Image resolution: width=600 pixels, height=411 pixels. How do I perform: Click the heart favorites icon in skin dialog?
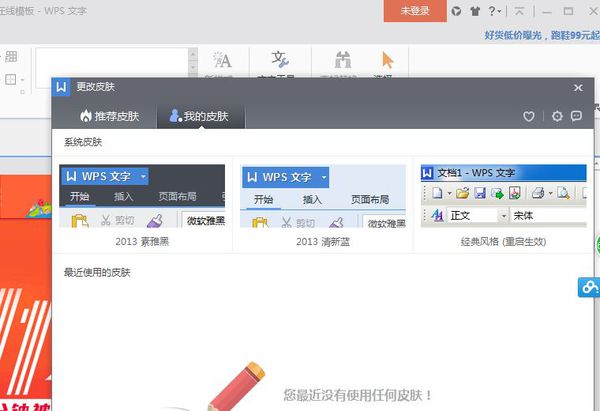[529, 116]
